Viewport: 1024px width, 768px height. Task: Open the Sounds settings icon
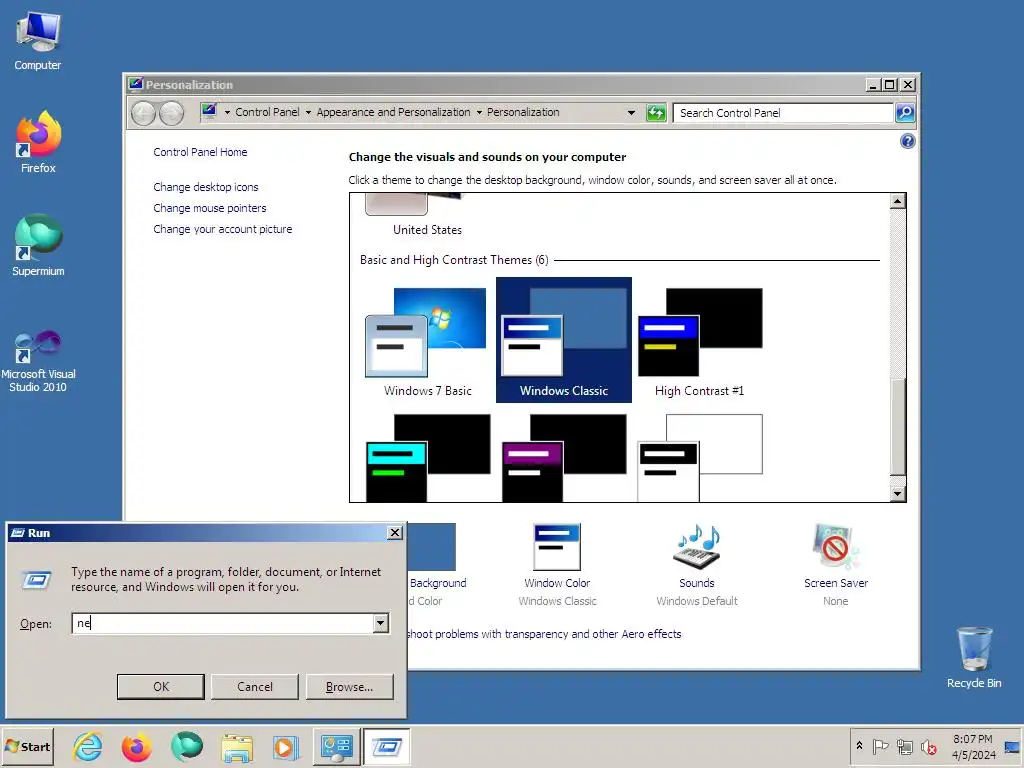(697, 547)
